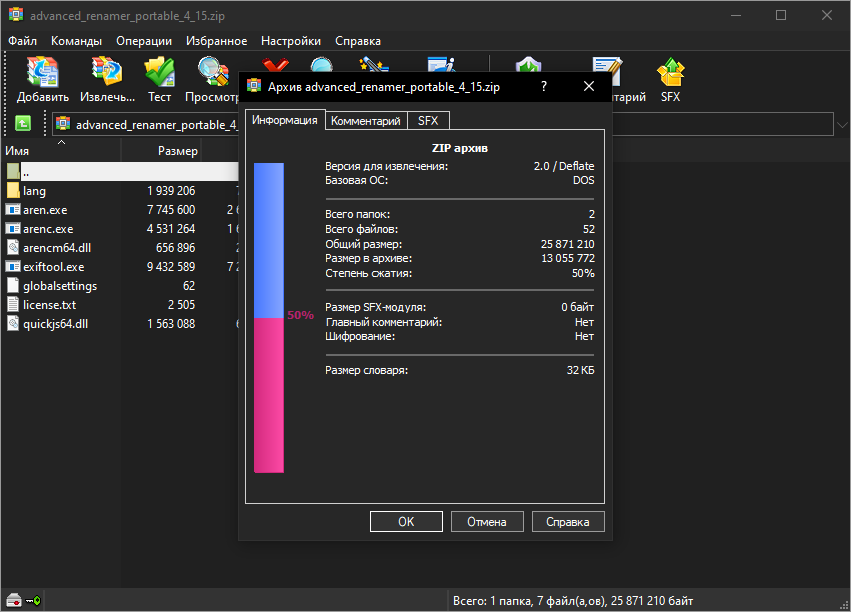Select the 'arencm64.dll' file name
This screenshot has height=612, width=851.
coord(57,248)
